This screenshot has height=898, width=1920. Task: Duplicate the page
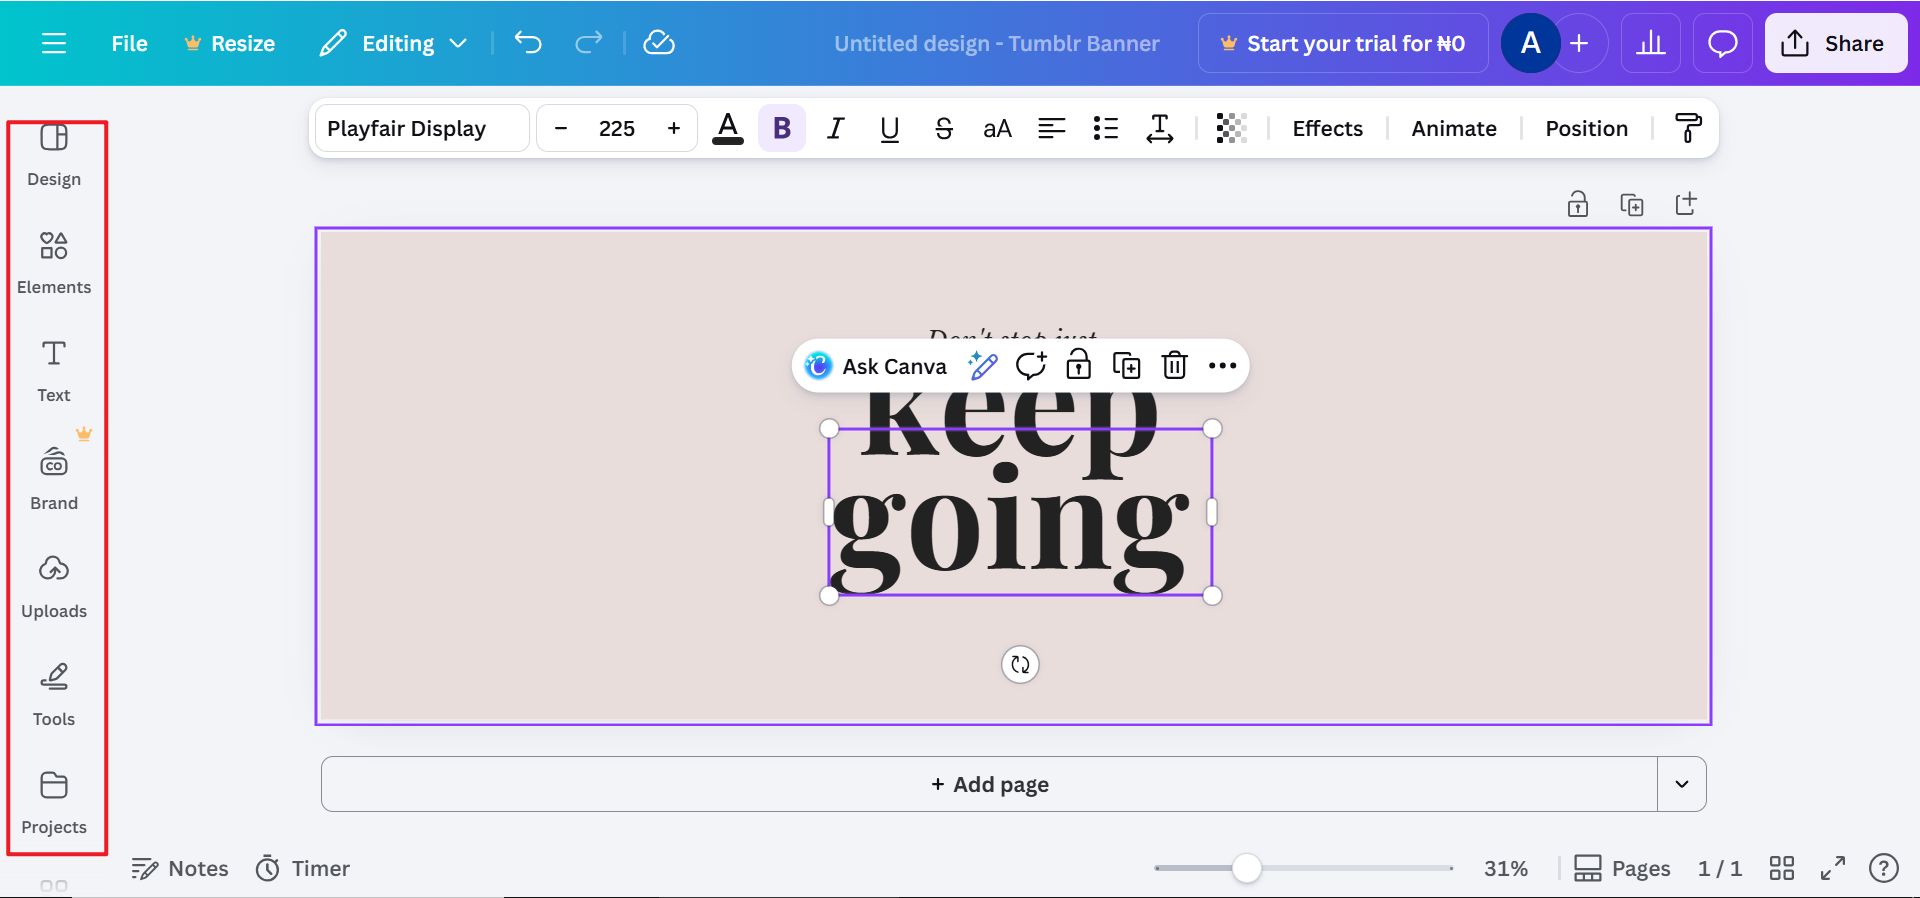(1632, 204)
